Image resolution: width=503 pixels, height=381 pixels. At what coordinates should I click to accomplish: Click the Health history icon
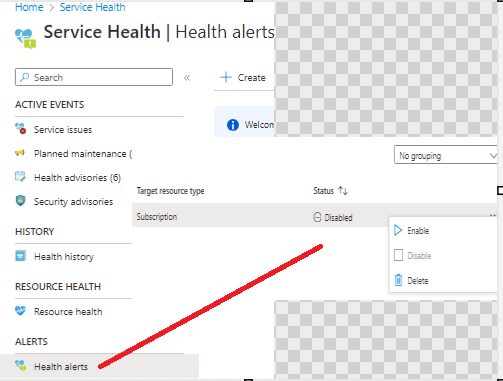pos(20,256)
